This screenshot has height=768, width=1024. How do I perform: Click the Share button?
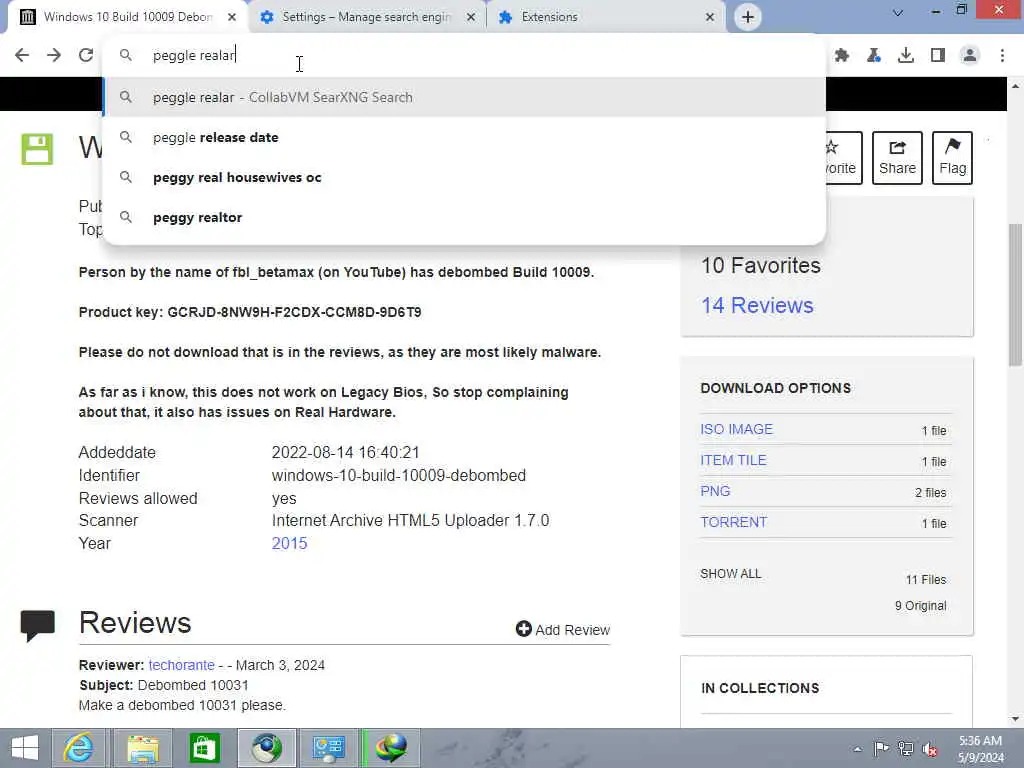click(897, 157)
